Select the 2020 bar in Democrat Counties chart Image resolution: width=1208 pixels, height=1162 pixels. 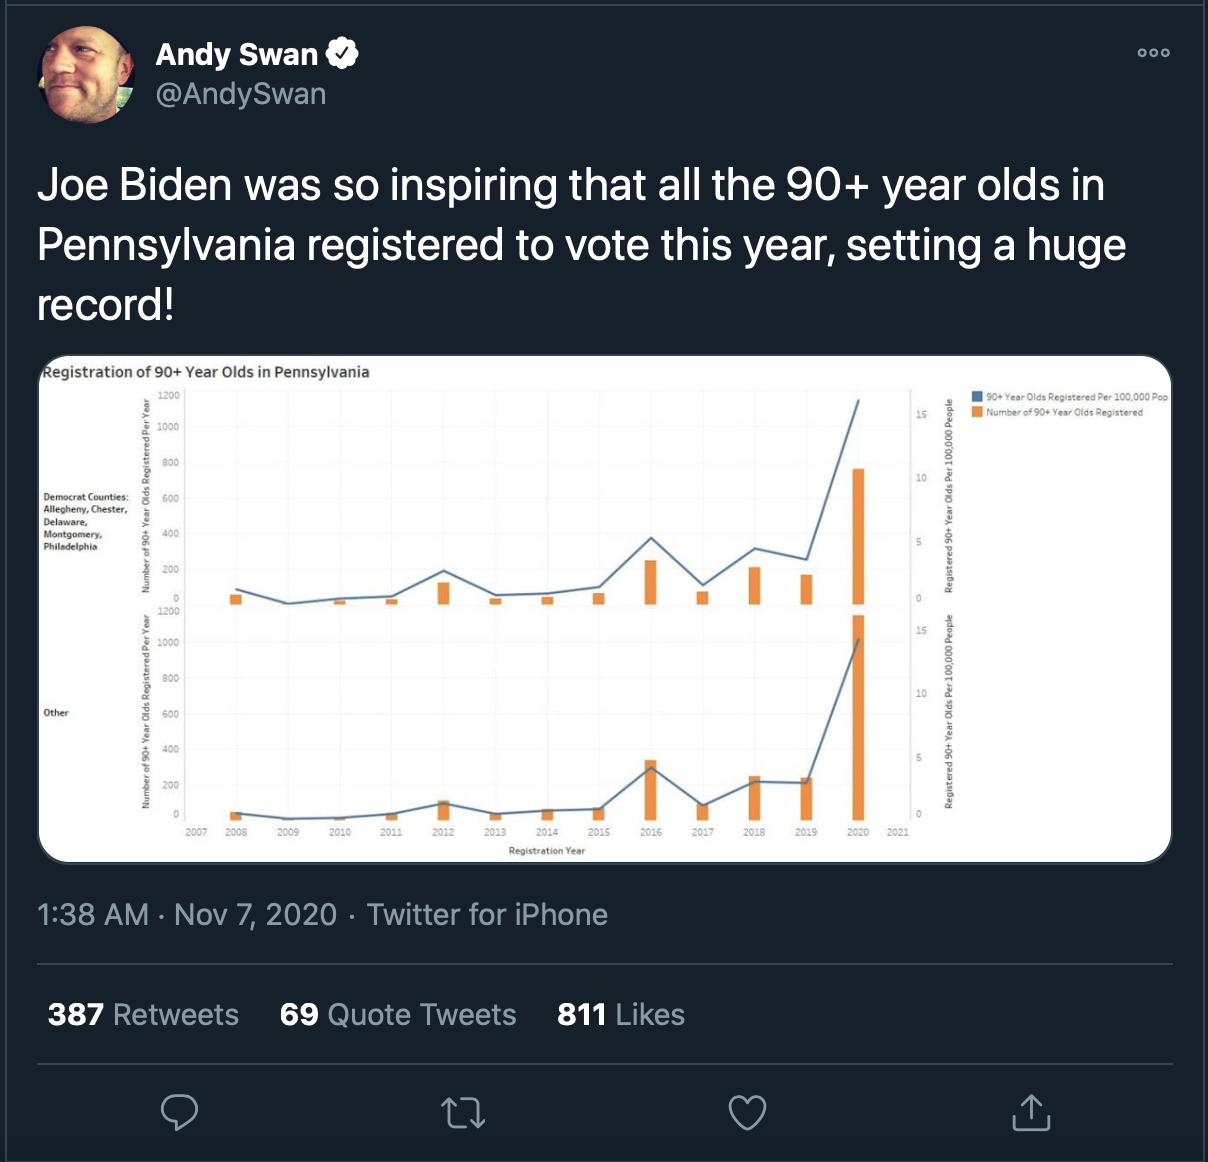[x=858, y=536]
